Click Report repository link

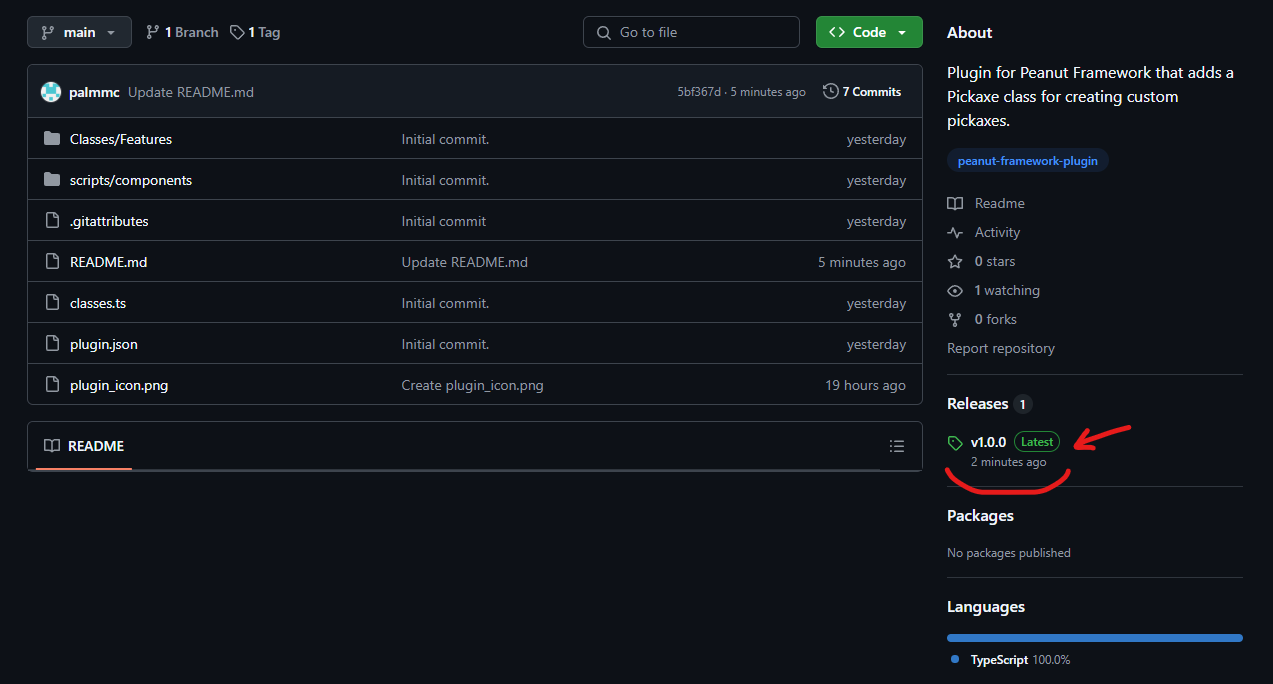1001,348
